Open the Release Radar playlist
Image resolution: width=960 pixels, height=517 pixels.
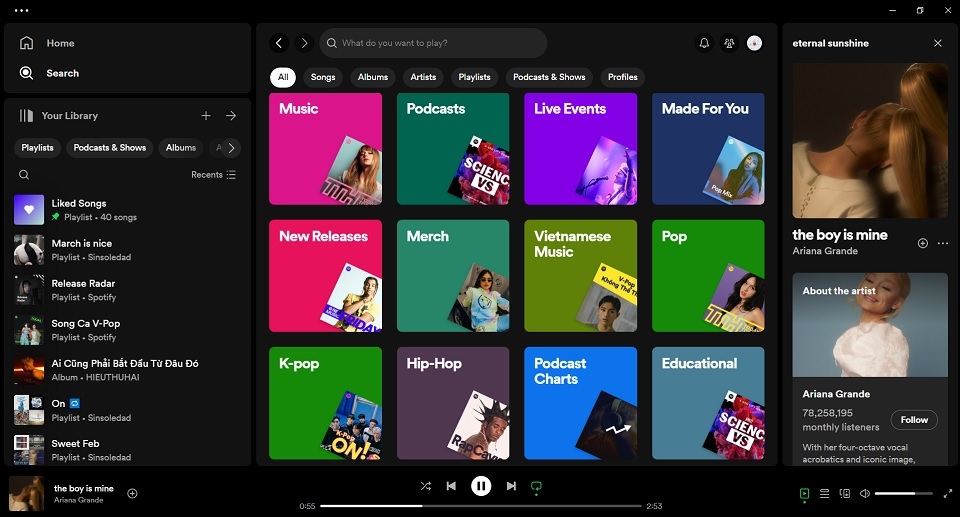(127, 290)
